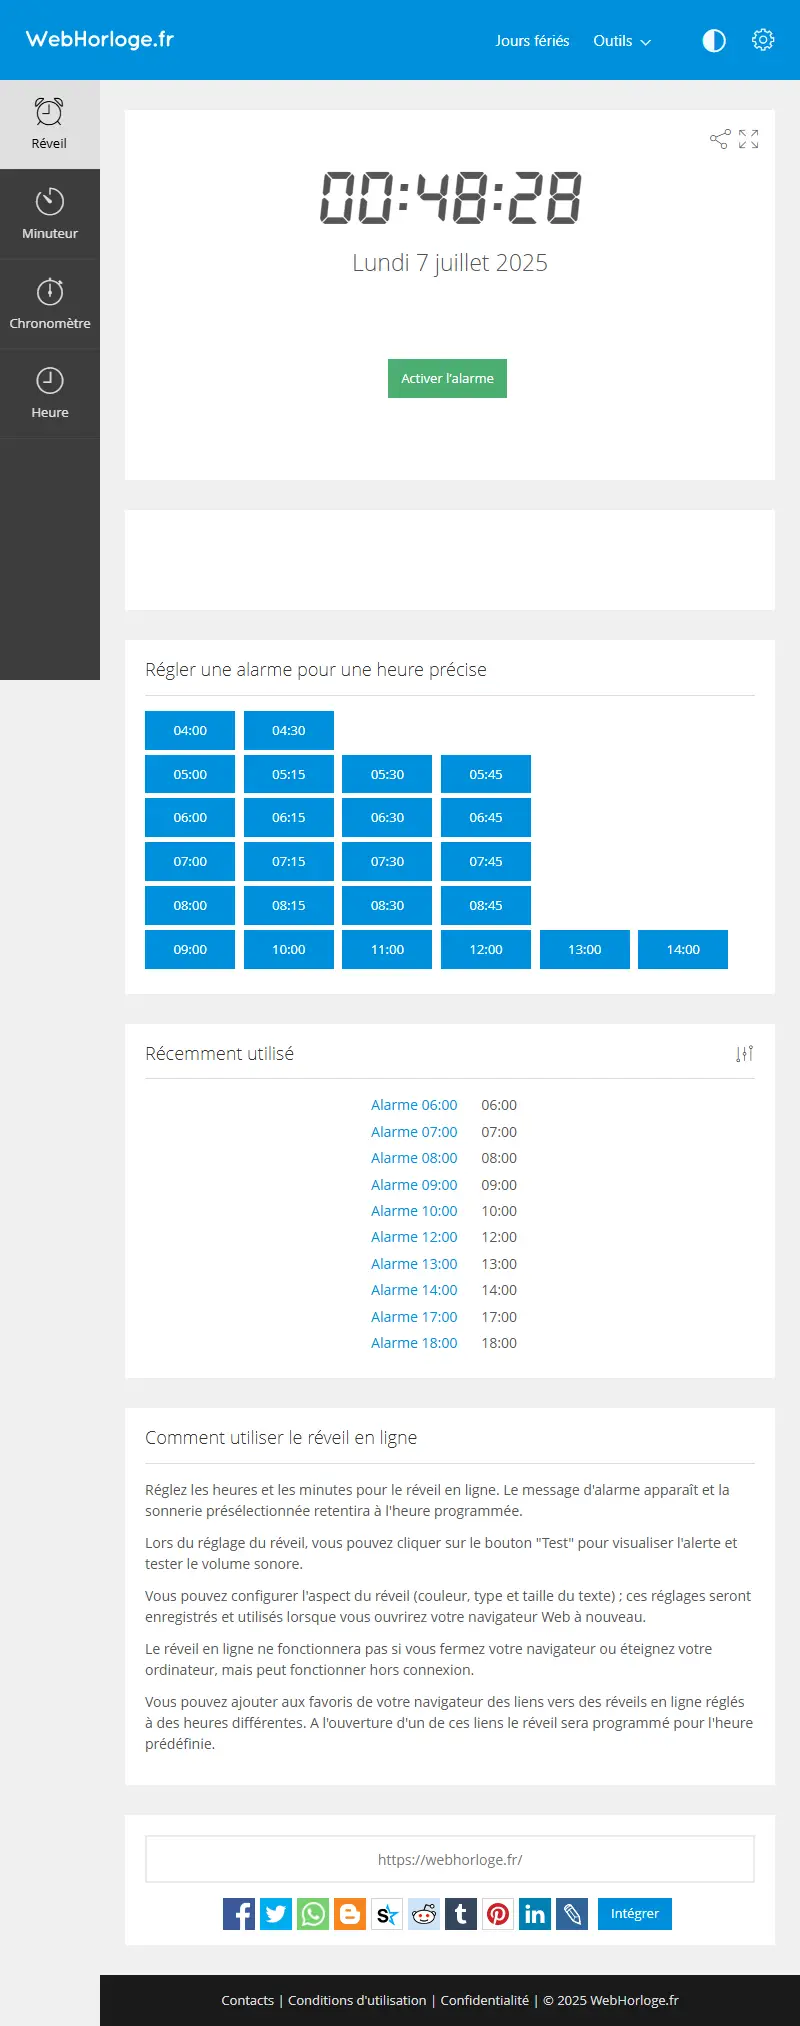Image resolution: width=800 pixels, height=2026 pixels.
Task: Go to WebHorloge.fr home logo
Action: coord(100,39)
